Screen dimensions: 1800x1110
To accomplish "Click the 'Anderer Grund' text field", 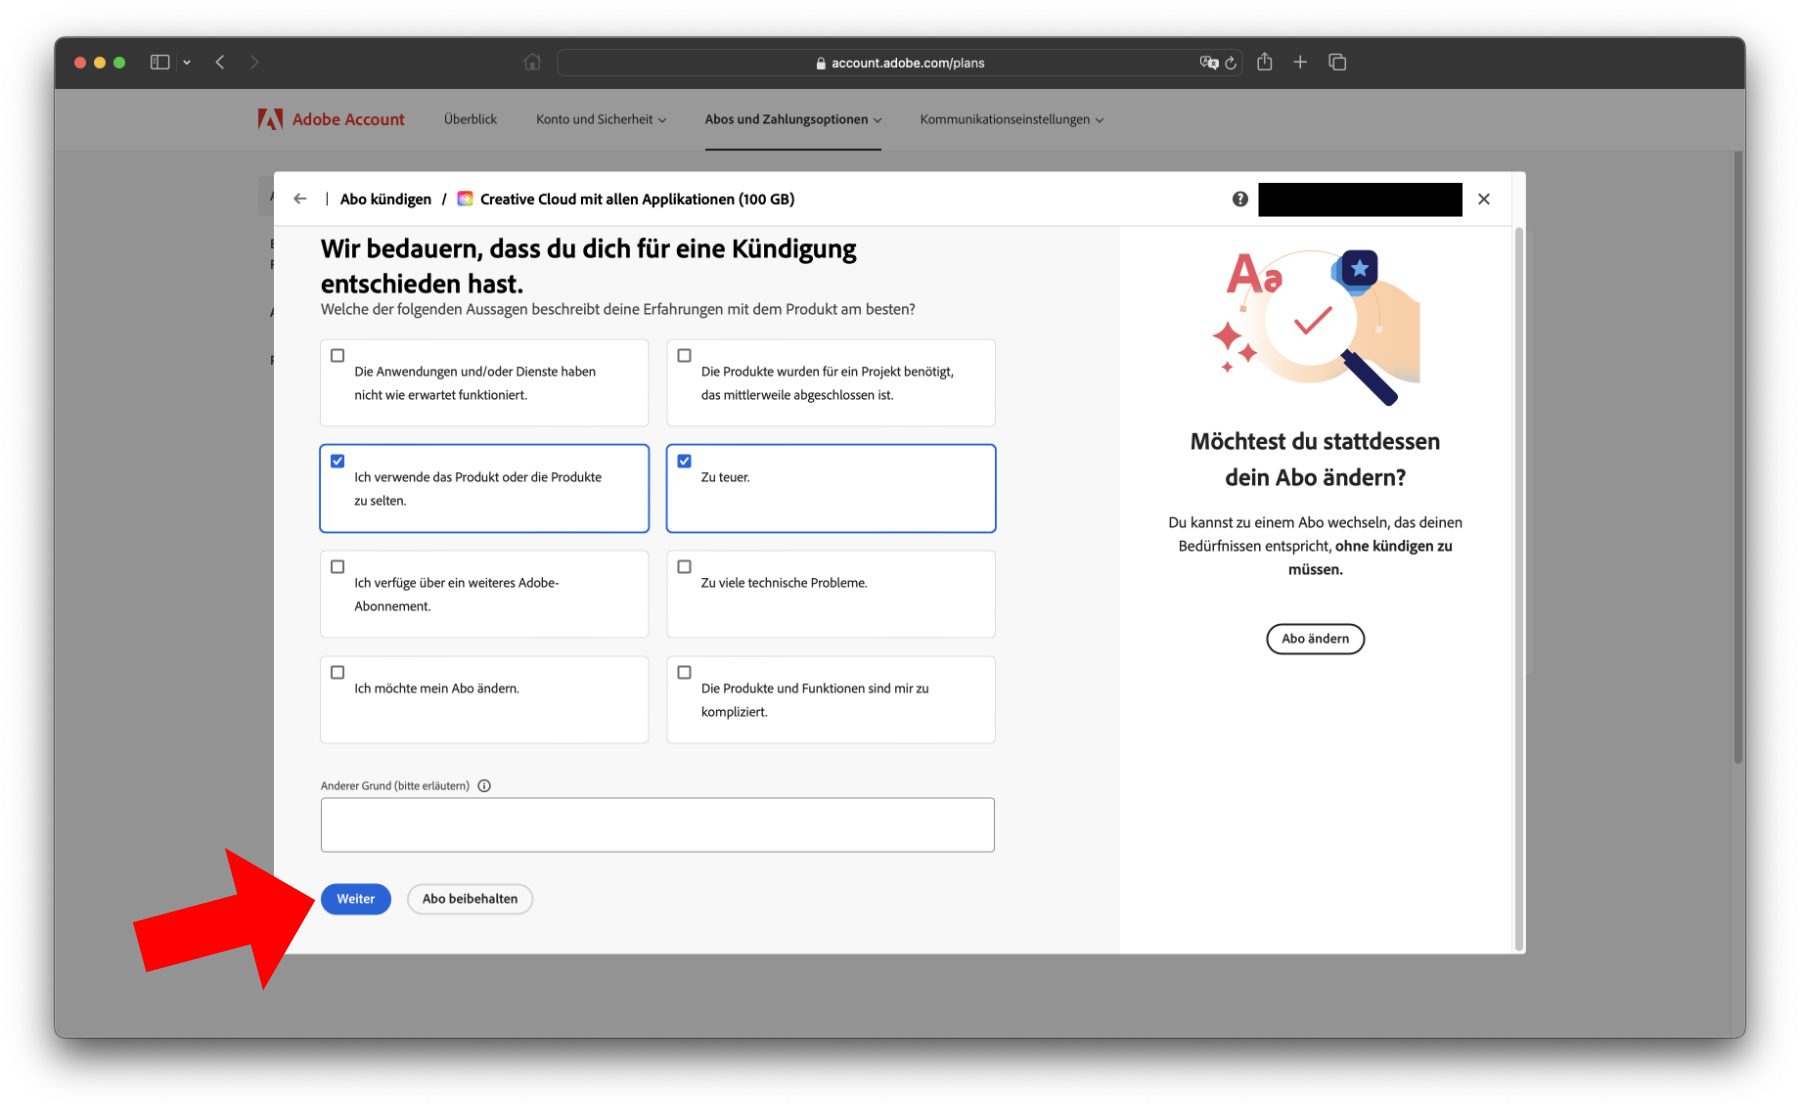I will click(x=657, y=825).
